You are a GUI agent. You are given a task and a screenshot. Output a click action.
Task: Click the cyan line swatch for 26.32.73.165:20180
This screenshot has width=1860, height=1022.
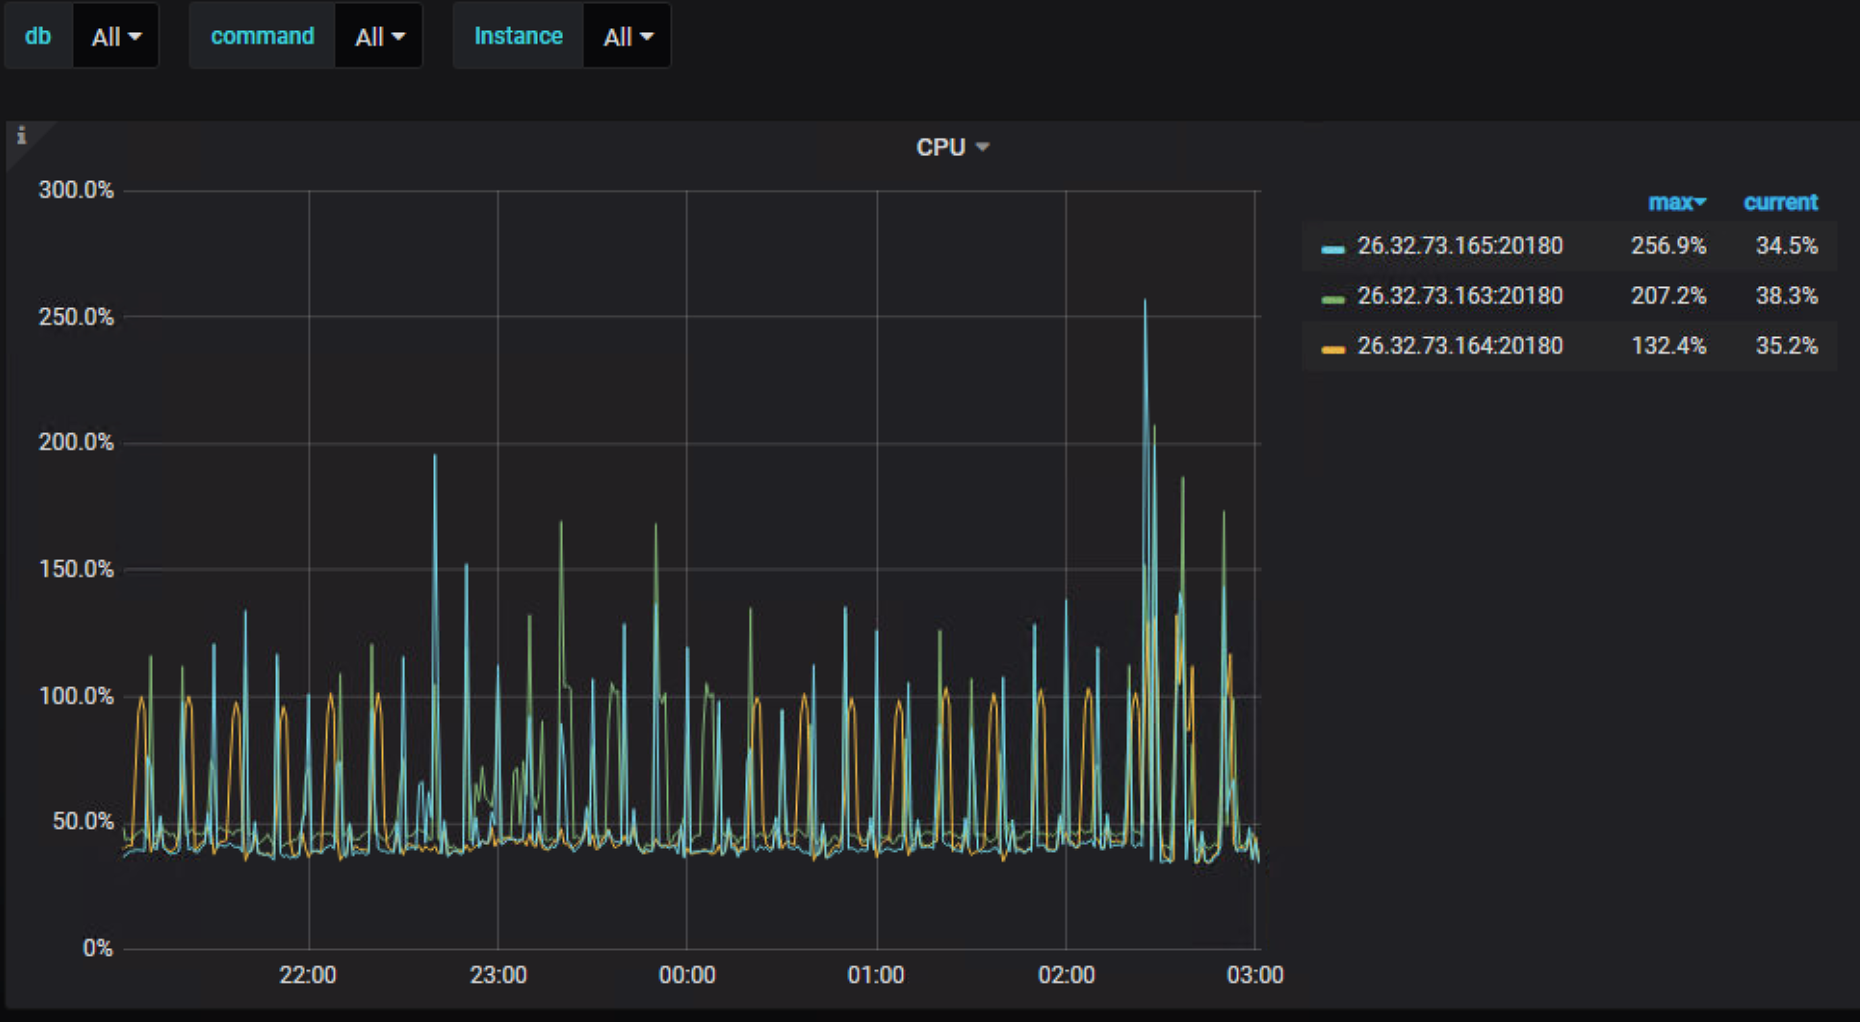[x=1332, y=246]
